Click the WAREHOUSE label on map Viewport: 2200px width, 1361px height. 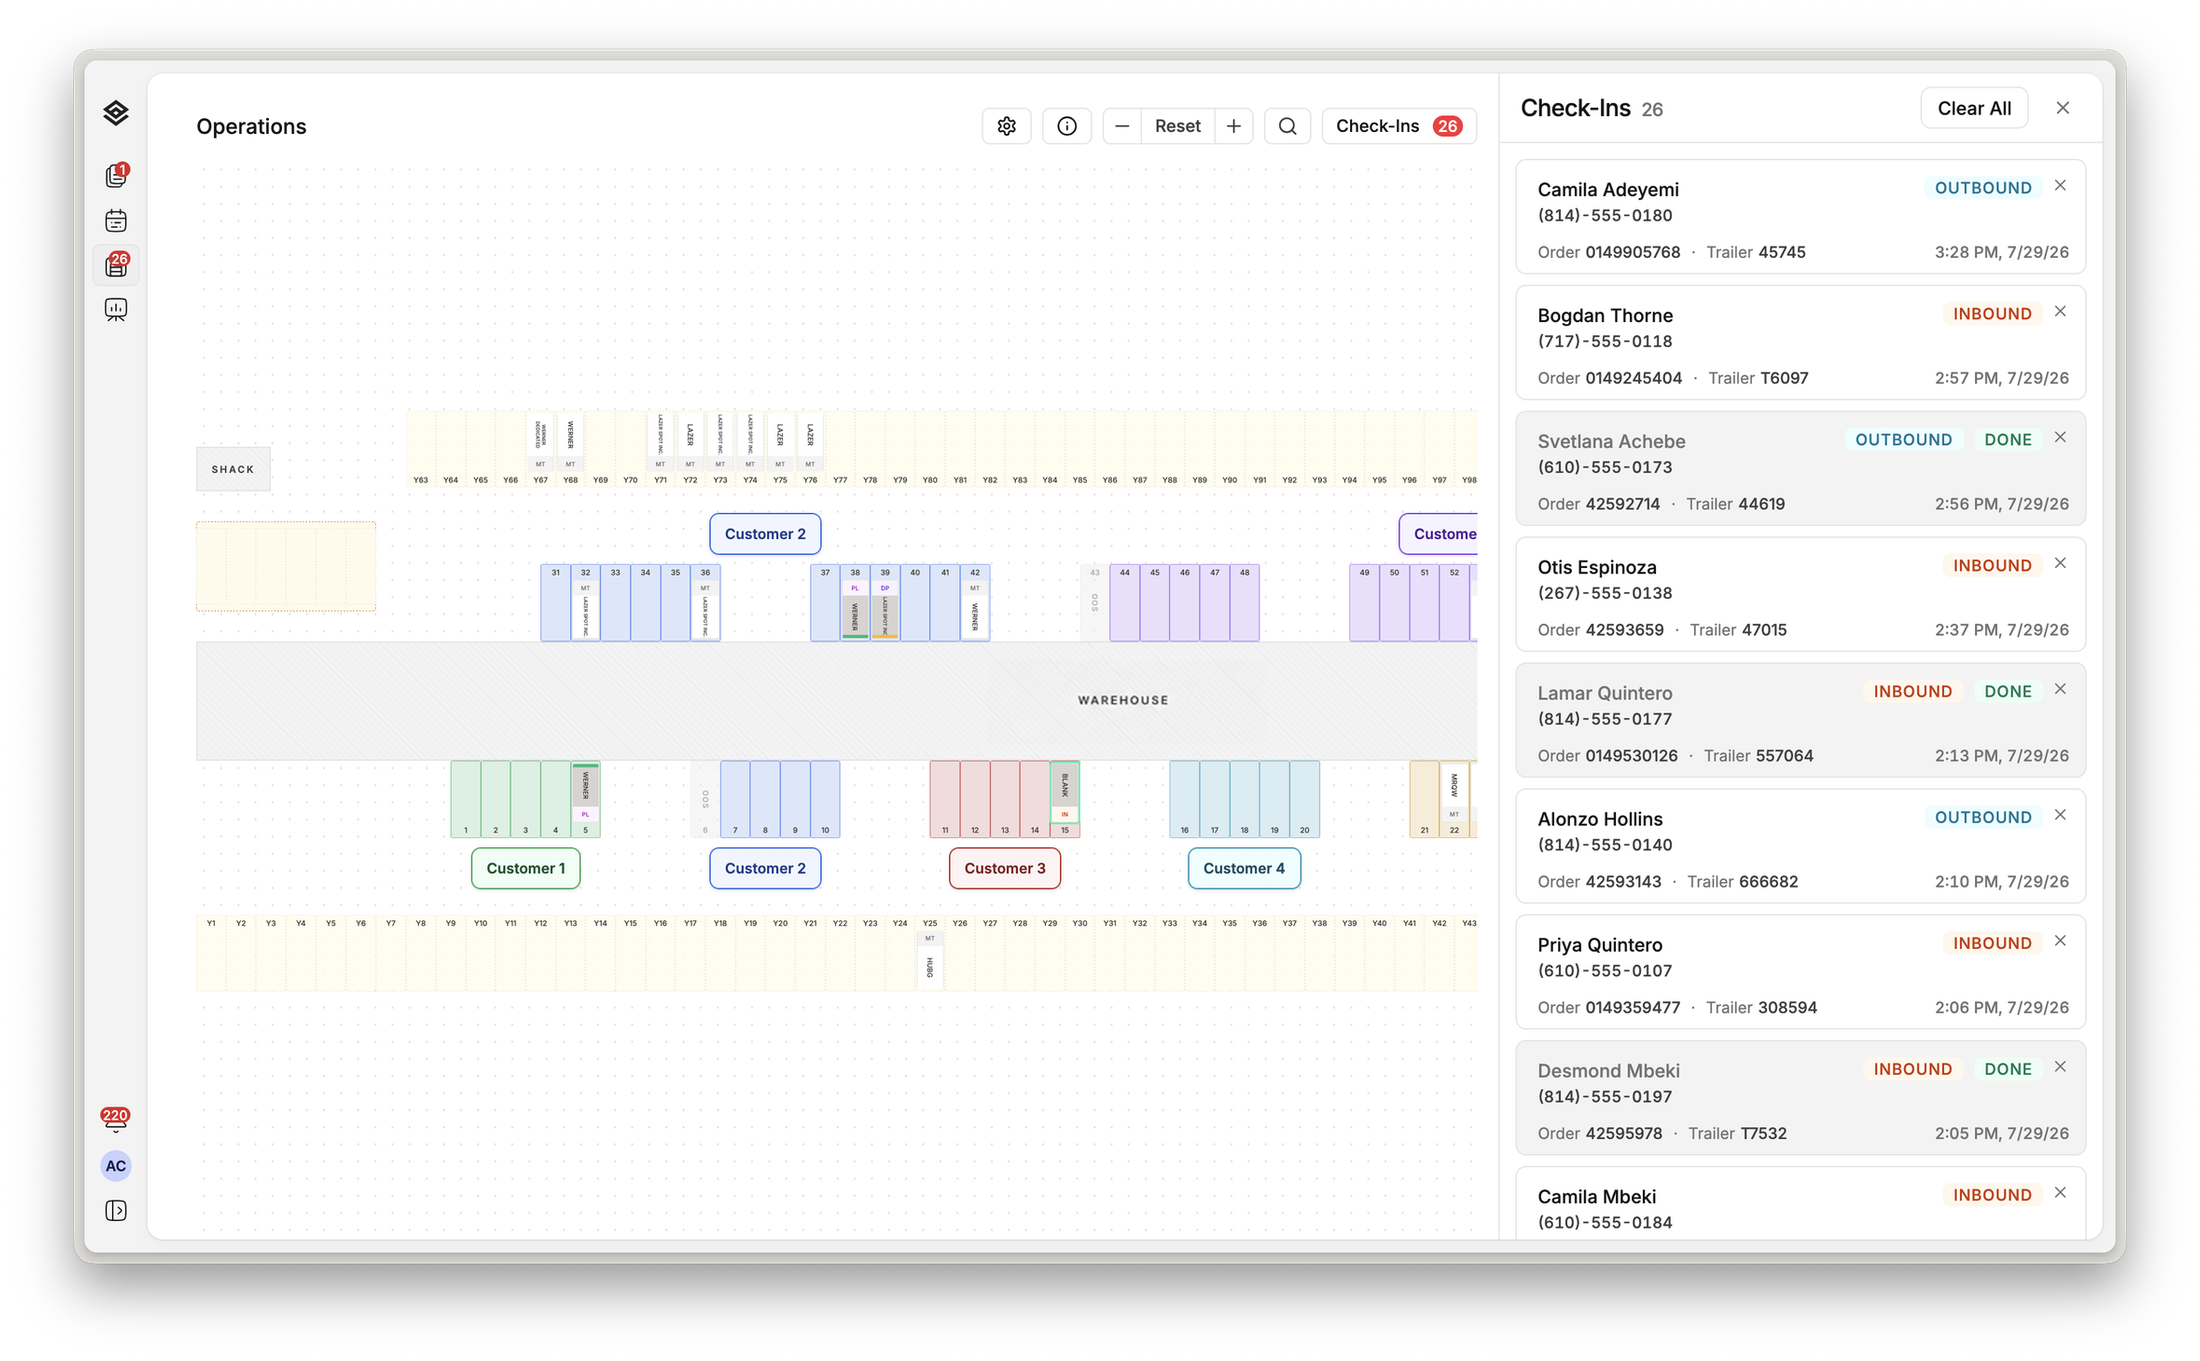tap(1123, 700)
